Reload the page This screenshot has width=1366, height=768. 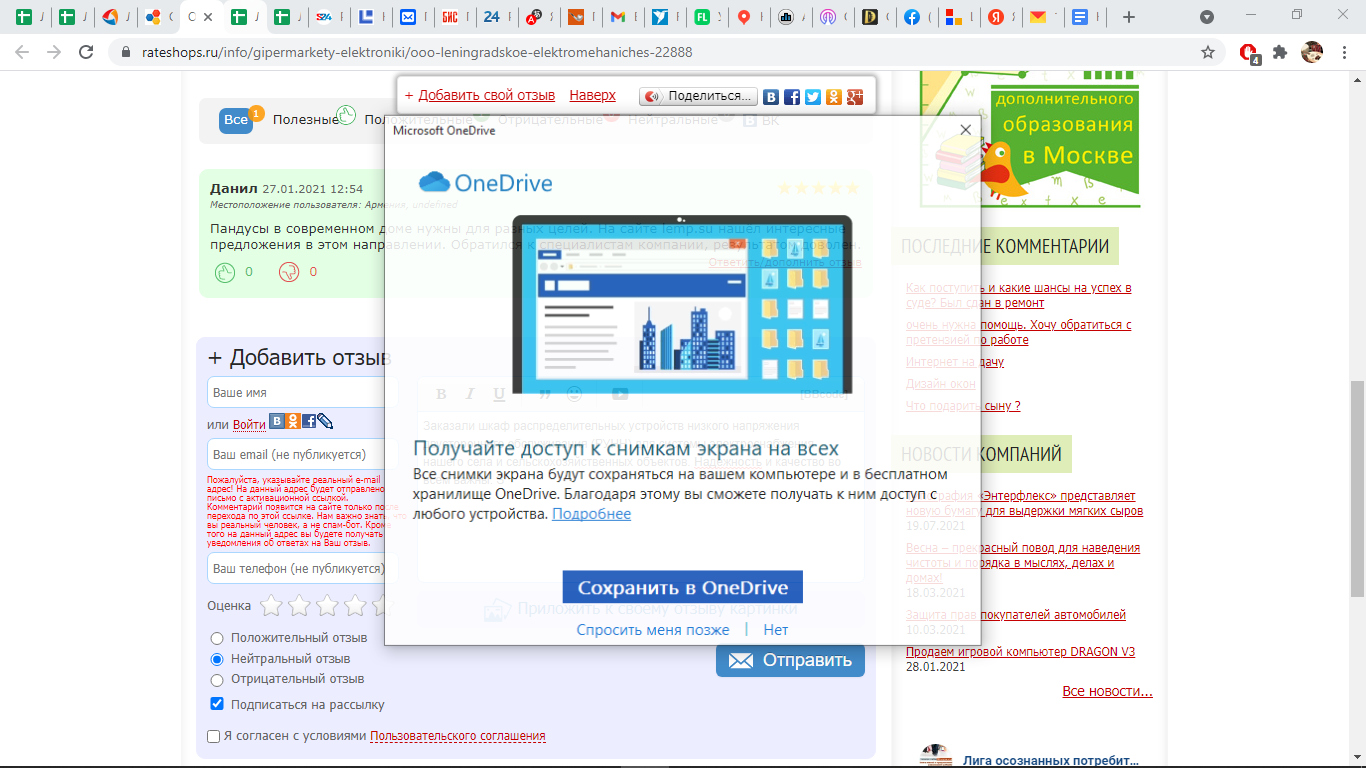pyautogui.click(x=86, y=52)
